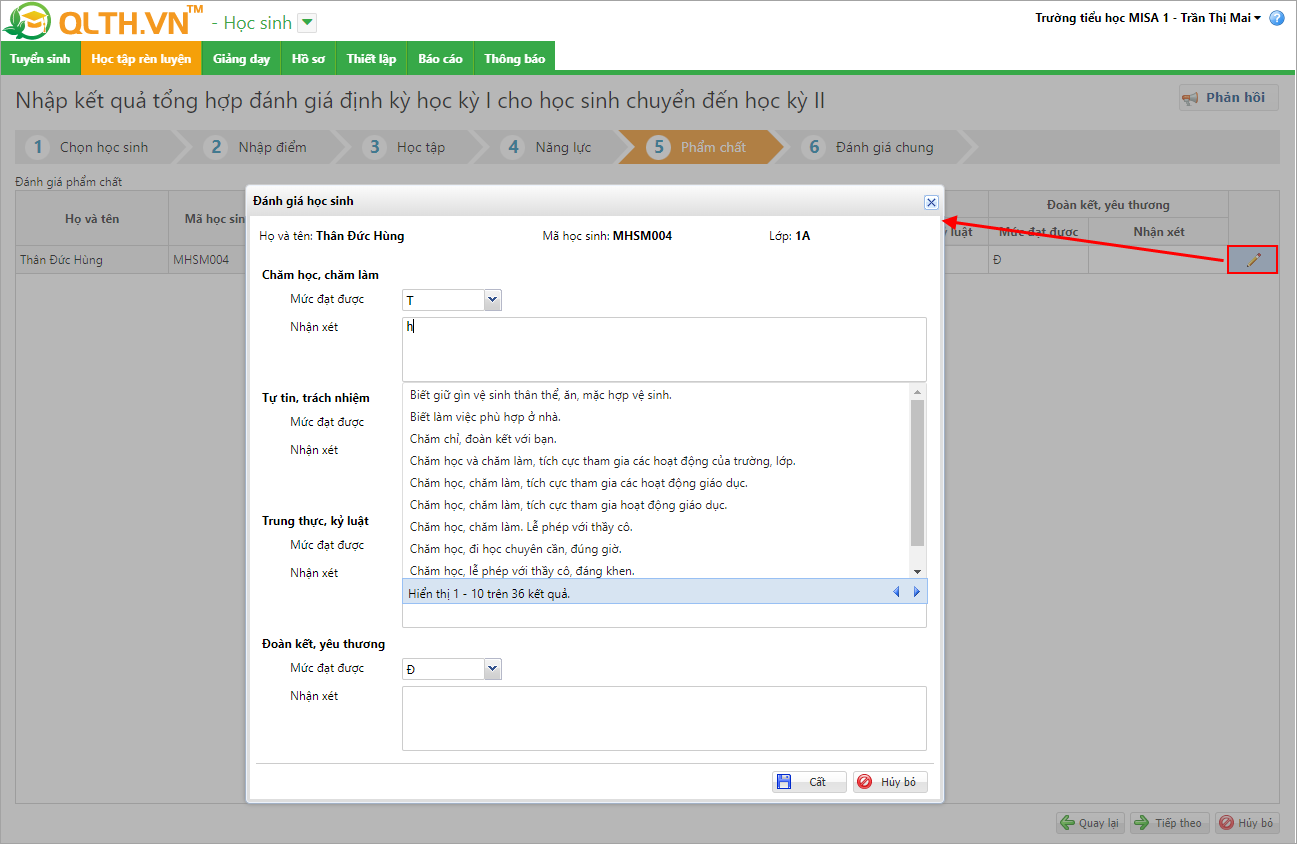The image size is (1297, 844).
Task: Go to previous page of suggestion results
Action: pyautogui.click(x=896, y=593)
